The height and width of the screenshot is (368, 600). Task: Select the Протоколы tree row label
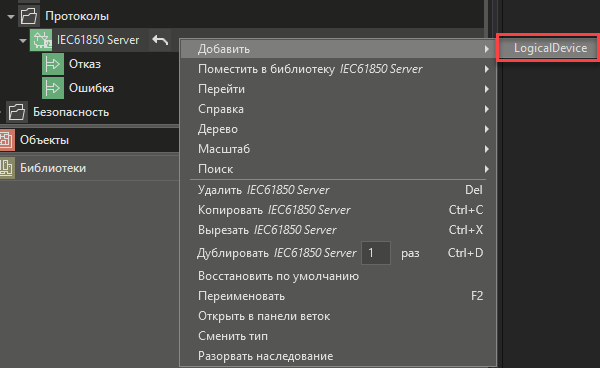[x=77, y=16]
